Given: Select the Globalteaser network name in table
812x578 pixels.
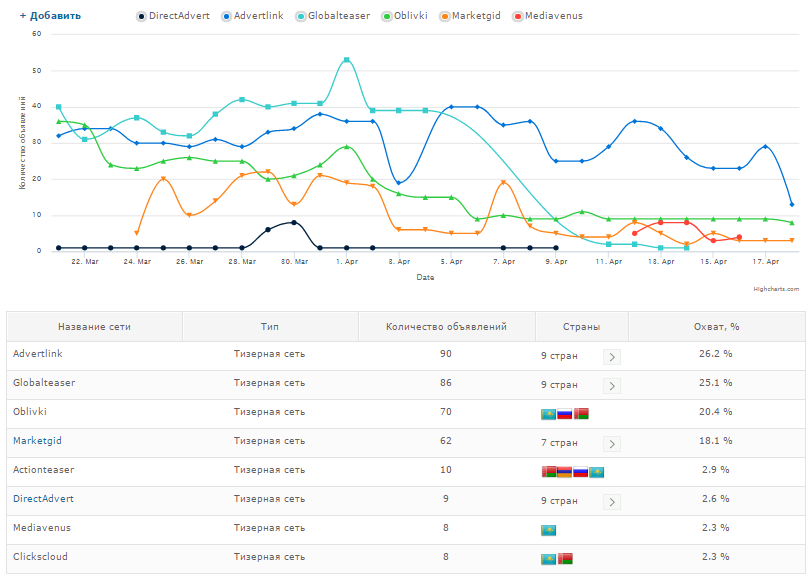Looking at the screenshot, I should point(44,383).
